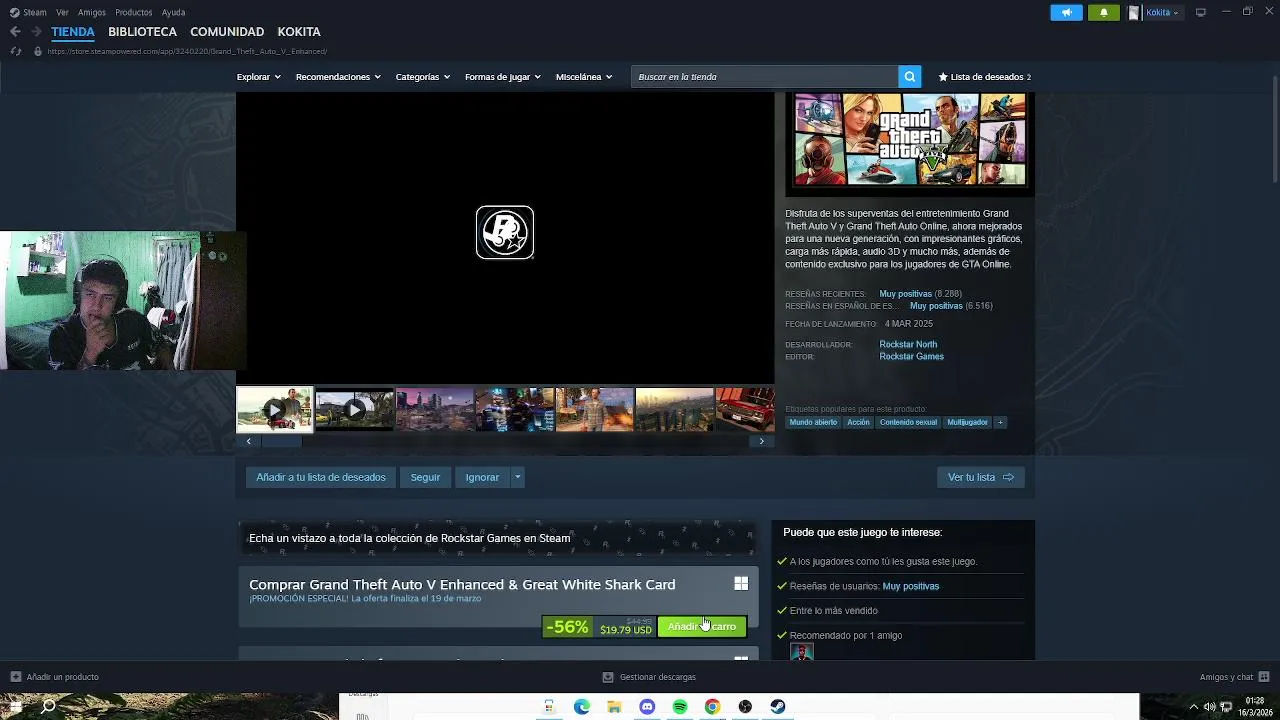The height and width of the screenshot is (720, 1280).
Task: Click the Steam announcements megaphone icon
Action: [1066, 13]
